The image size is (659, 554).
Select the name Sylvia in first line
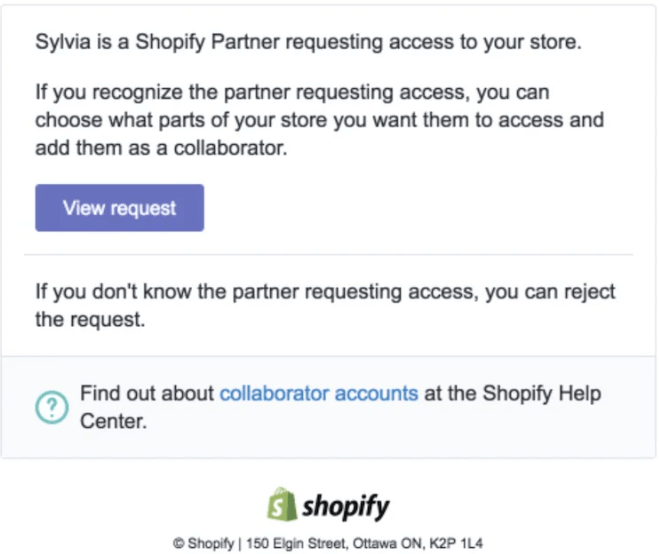[x=63, y=42]
